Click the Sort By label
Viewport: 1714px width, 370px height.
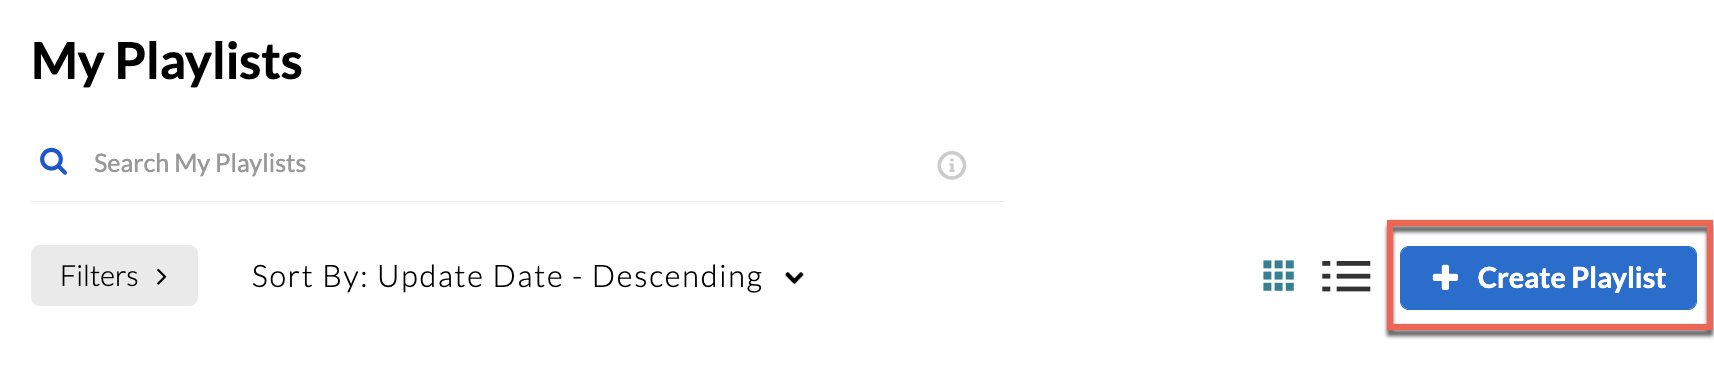309,276
